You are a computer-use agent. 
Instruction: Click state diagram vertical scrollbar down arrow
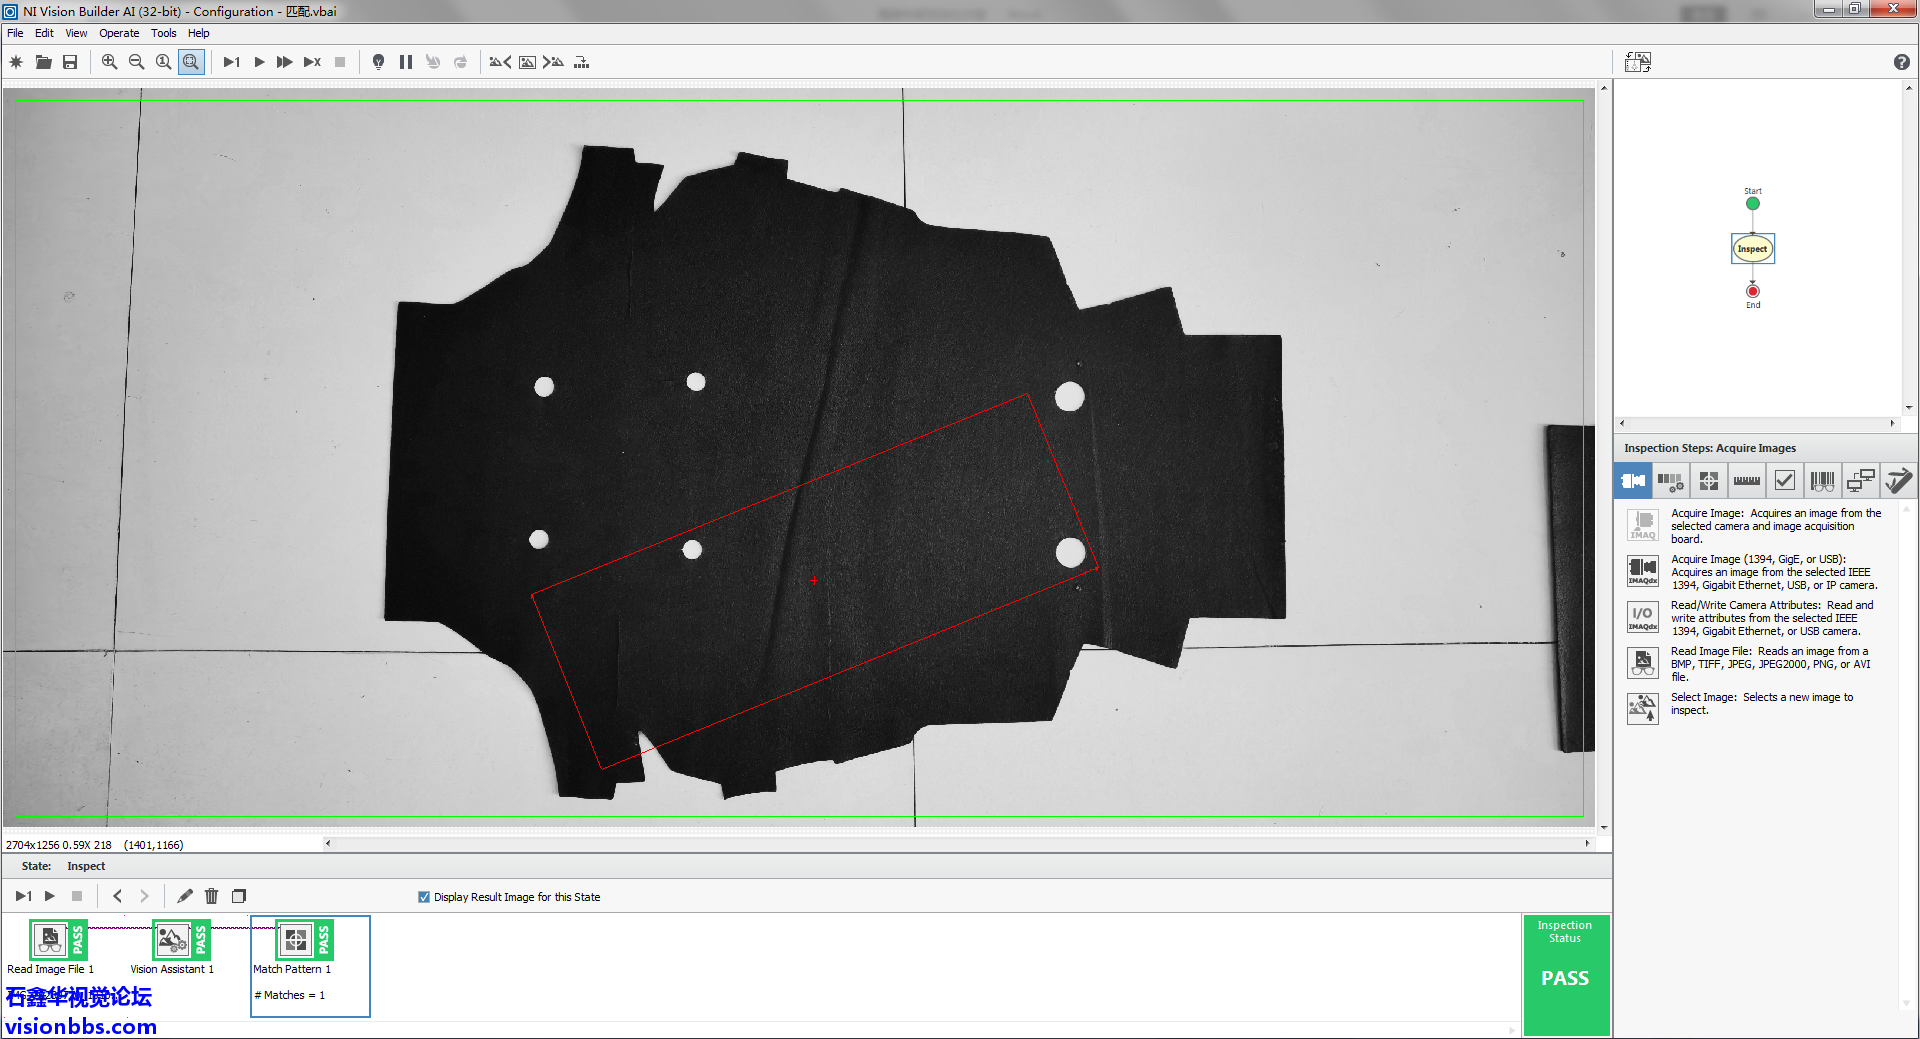1909,408
